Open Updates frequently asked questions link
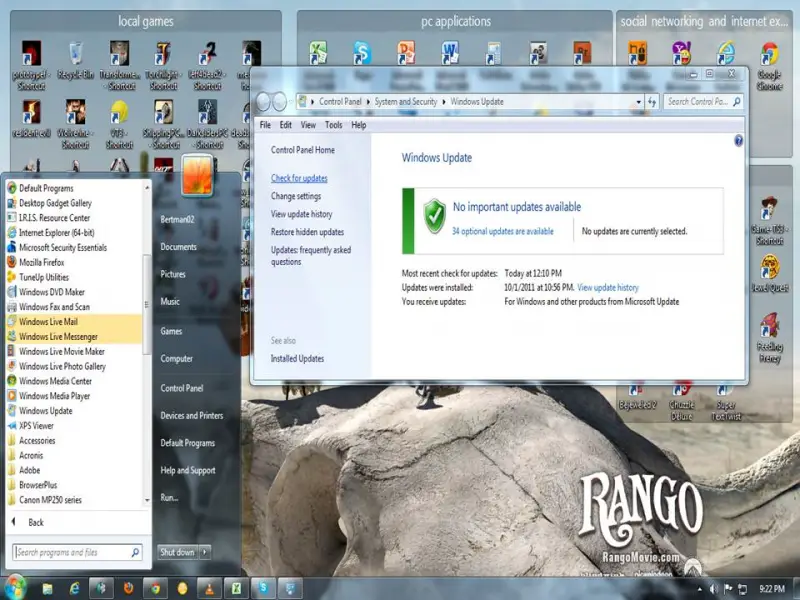800x600 pixels. point(310,256)
